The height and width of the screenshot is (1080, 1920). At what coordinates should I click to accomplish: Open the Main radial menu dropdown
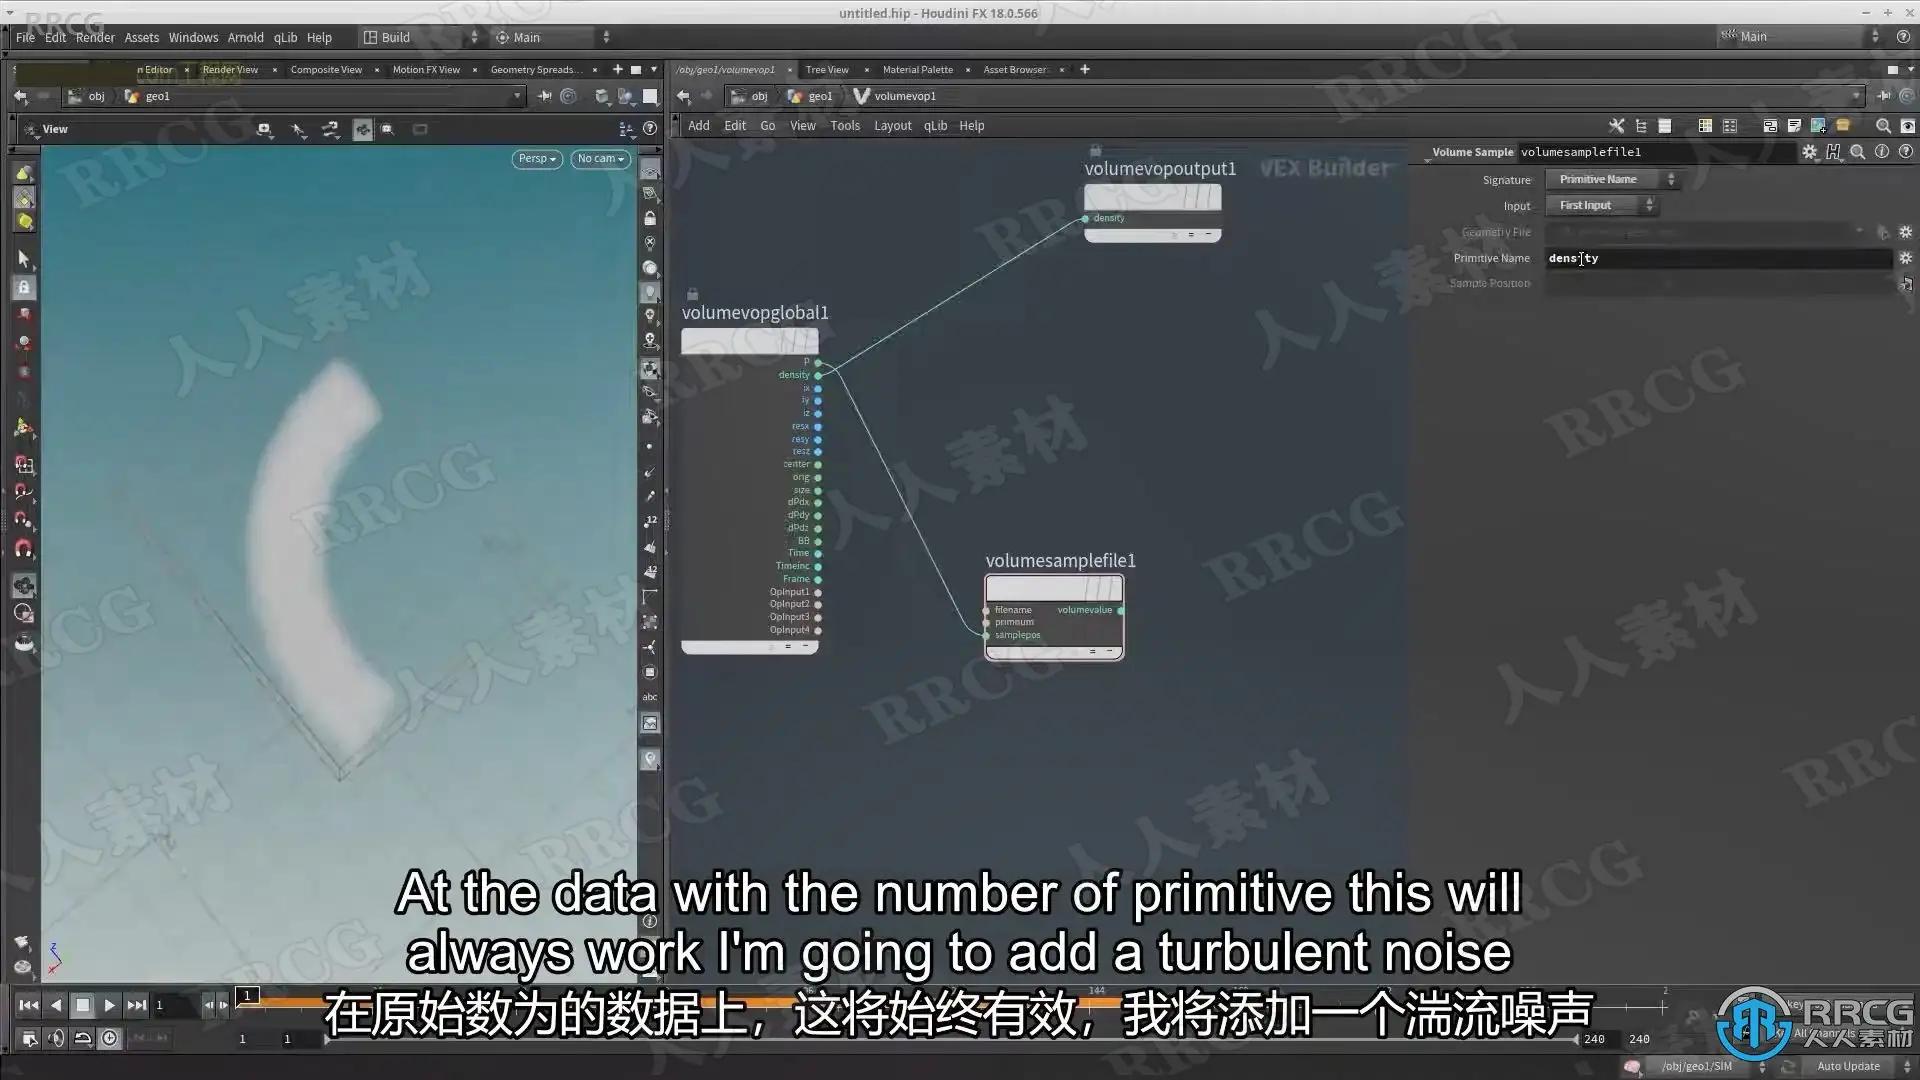pos(553,37)
